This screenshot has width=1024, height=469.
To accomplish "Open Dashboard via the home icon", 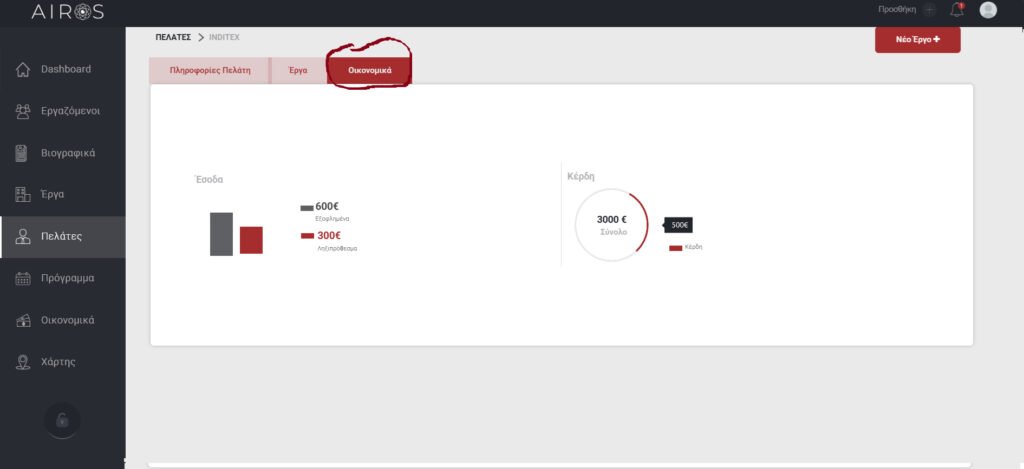I will click(x=24, y=69).
